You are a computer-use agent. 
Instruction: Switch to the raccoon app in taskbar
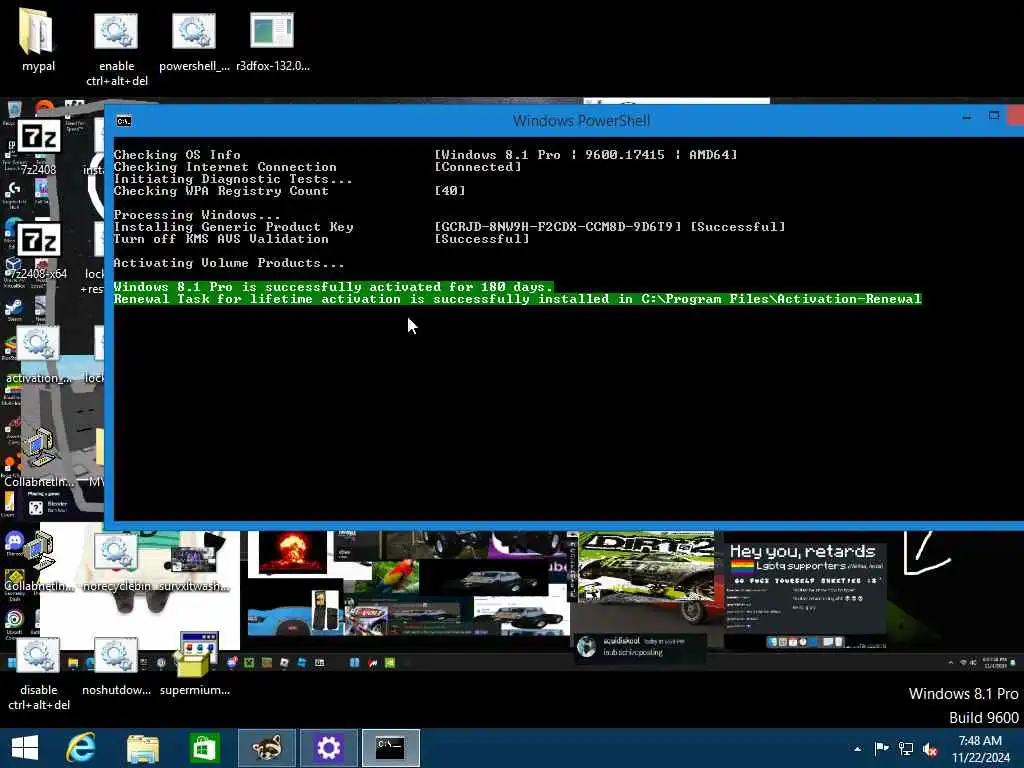266,748
